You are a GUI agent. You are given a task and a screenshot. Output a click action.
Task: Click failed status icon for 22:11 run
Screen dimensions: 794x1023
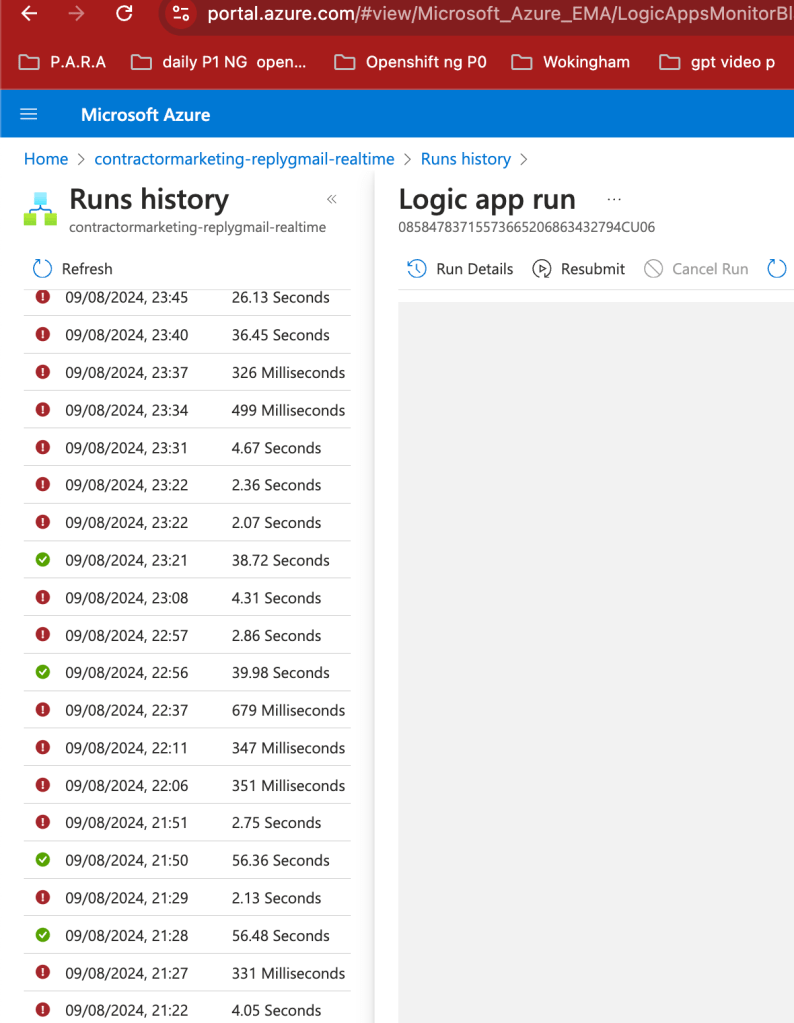(x=43, y=748)
